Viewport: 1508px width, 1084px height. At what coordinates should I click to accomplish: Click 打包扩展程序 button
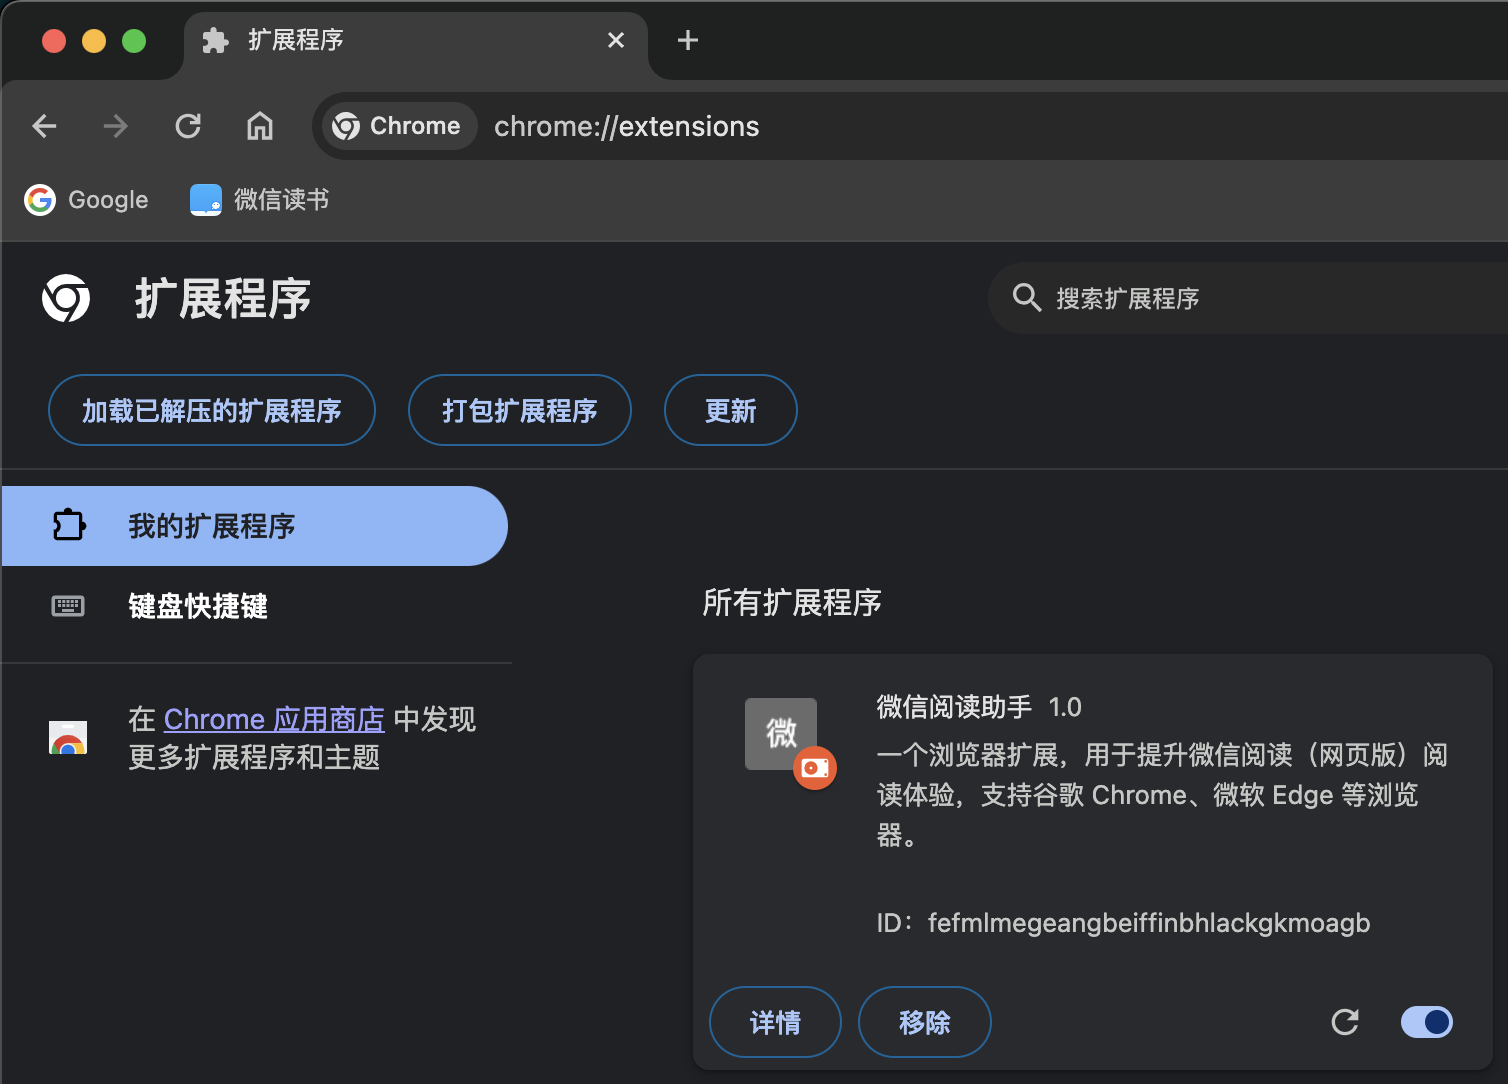pyautogui.click(x=520, y=410)
